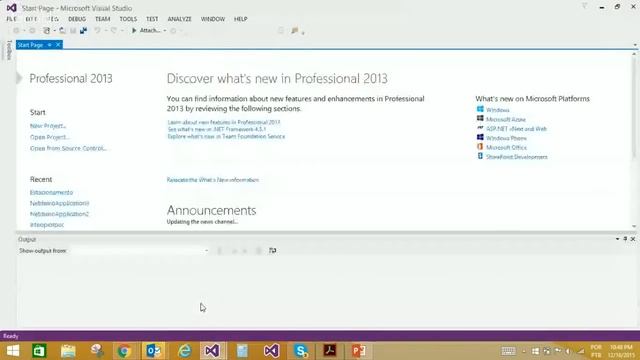Open Learn about new features in Professional 2013

coord(224,122)
